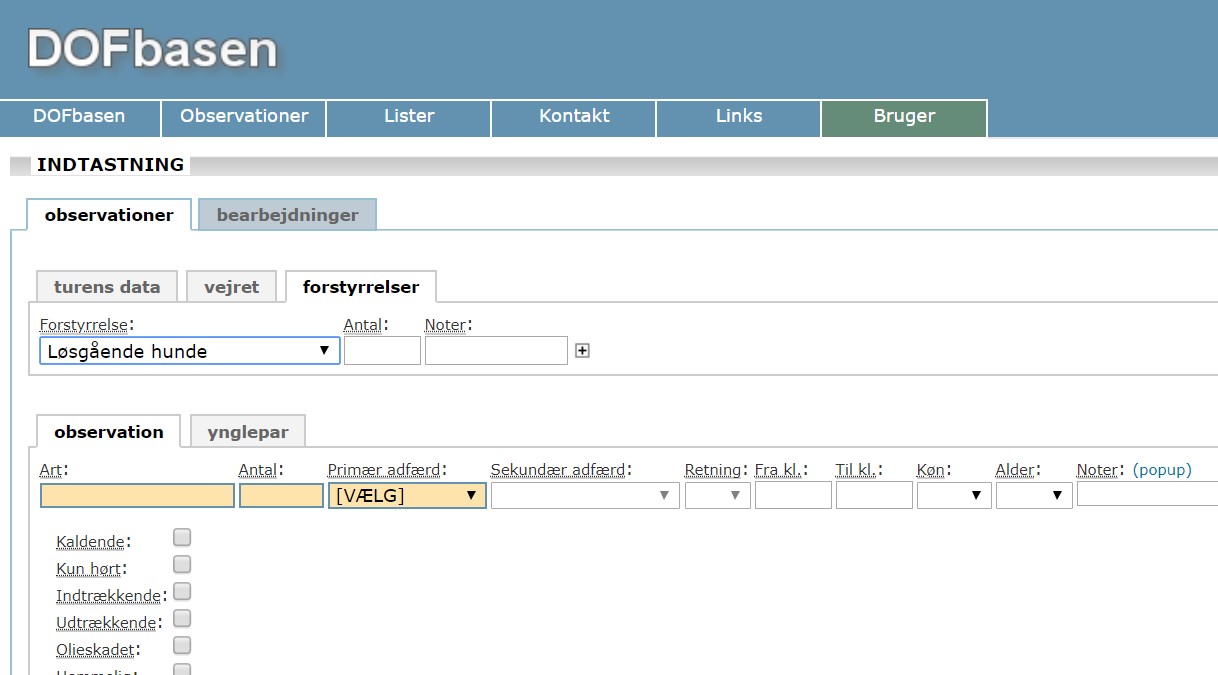Viewport: 1218px width, 675px height.
Task: Switch to the turens data tab
Action: tap(107, 287)
